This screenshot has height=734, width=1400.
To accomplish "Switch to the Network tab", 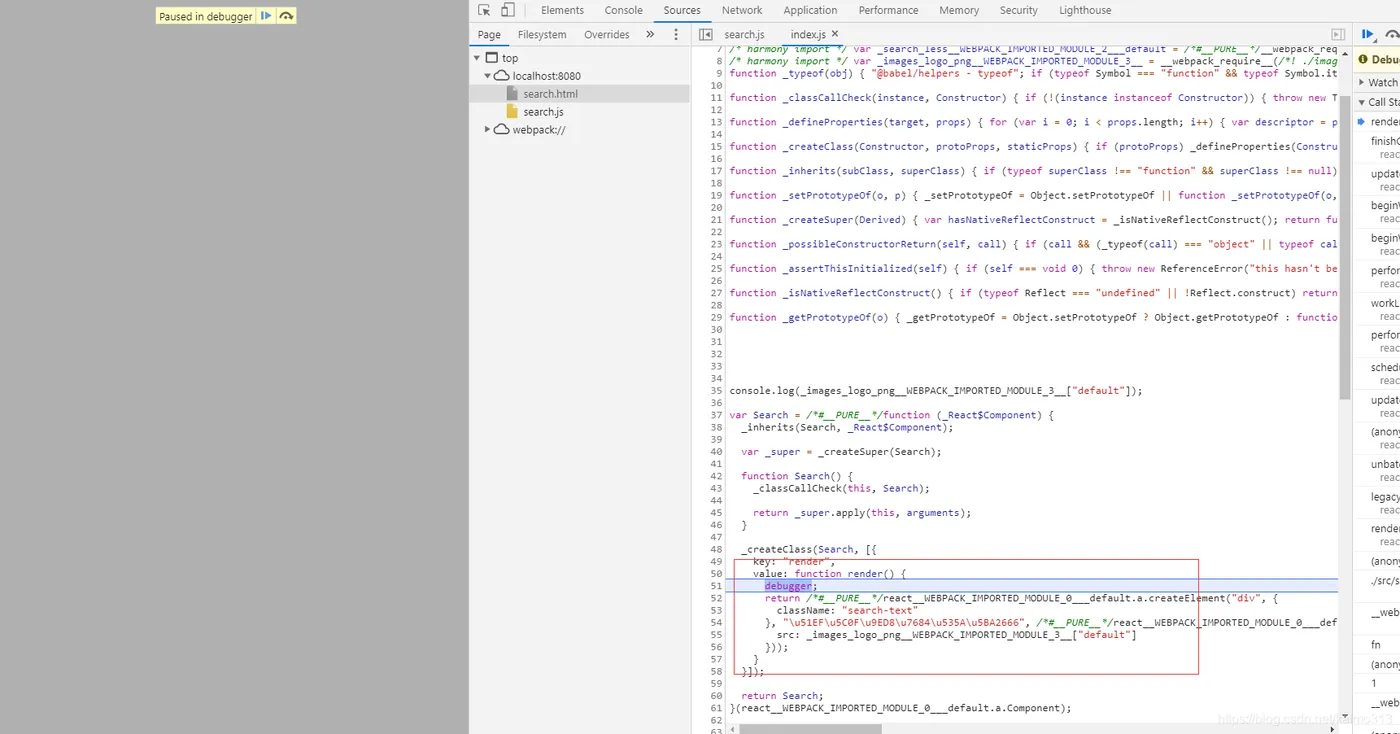I will [742, 10].
